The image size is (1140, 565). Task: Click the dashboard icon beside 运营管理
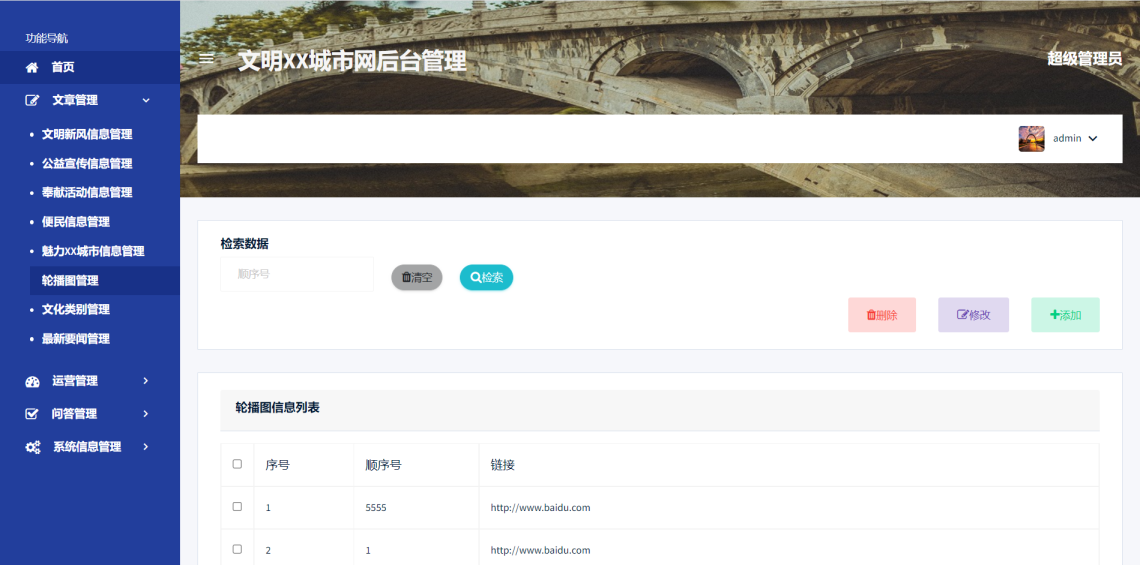tap(32, 381)
